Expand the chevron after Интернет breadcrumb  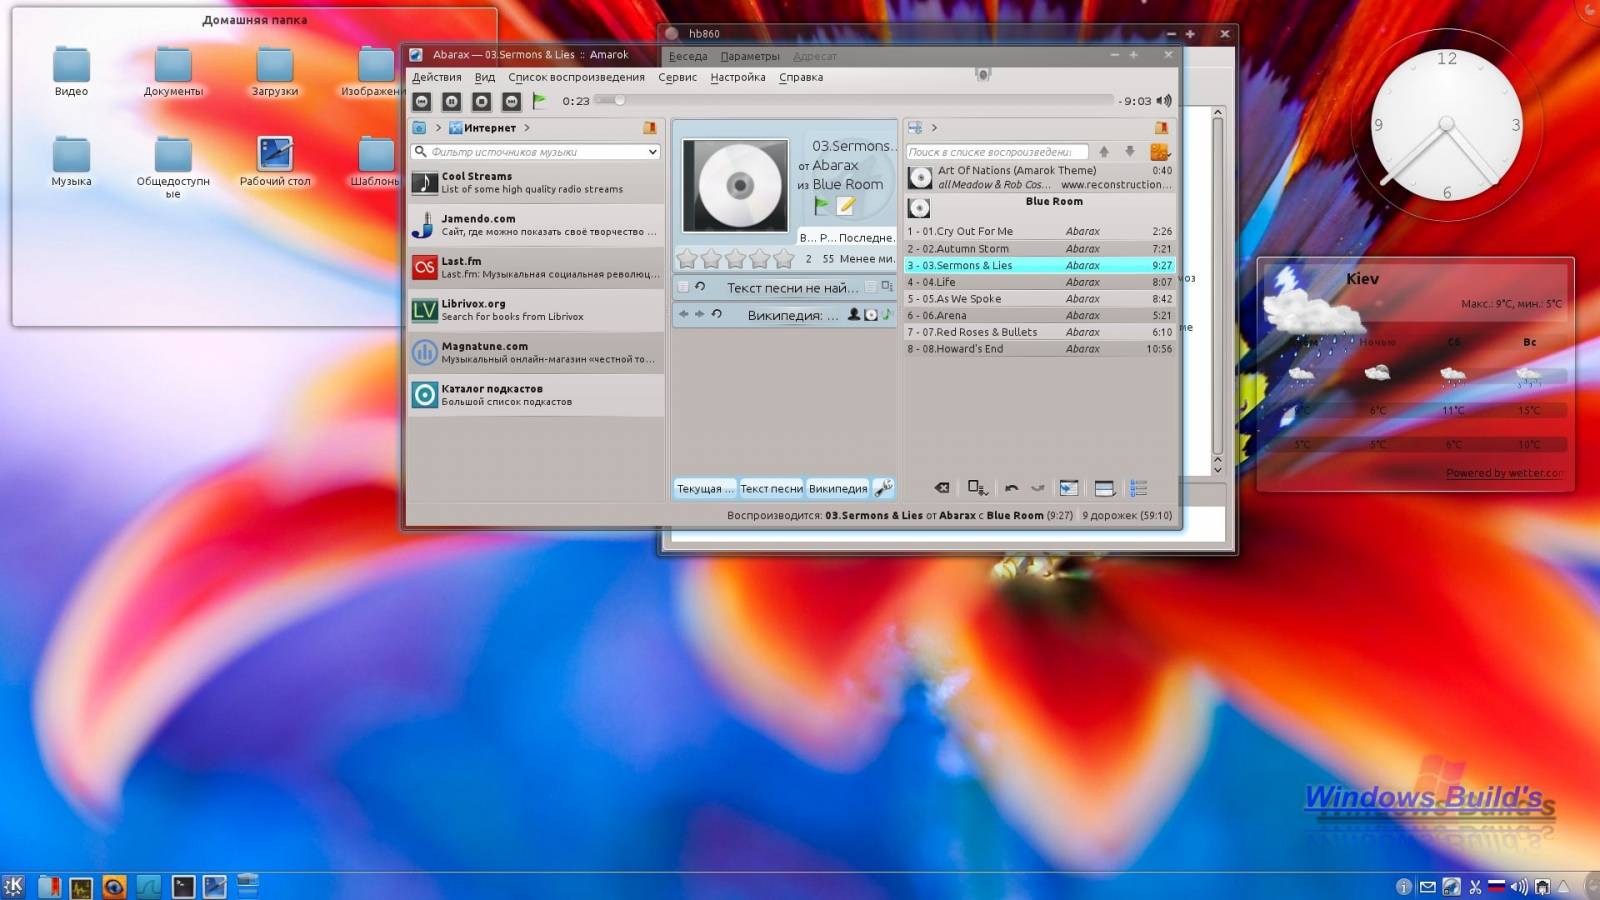click(527, 128)
